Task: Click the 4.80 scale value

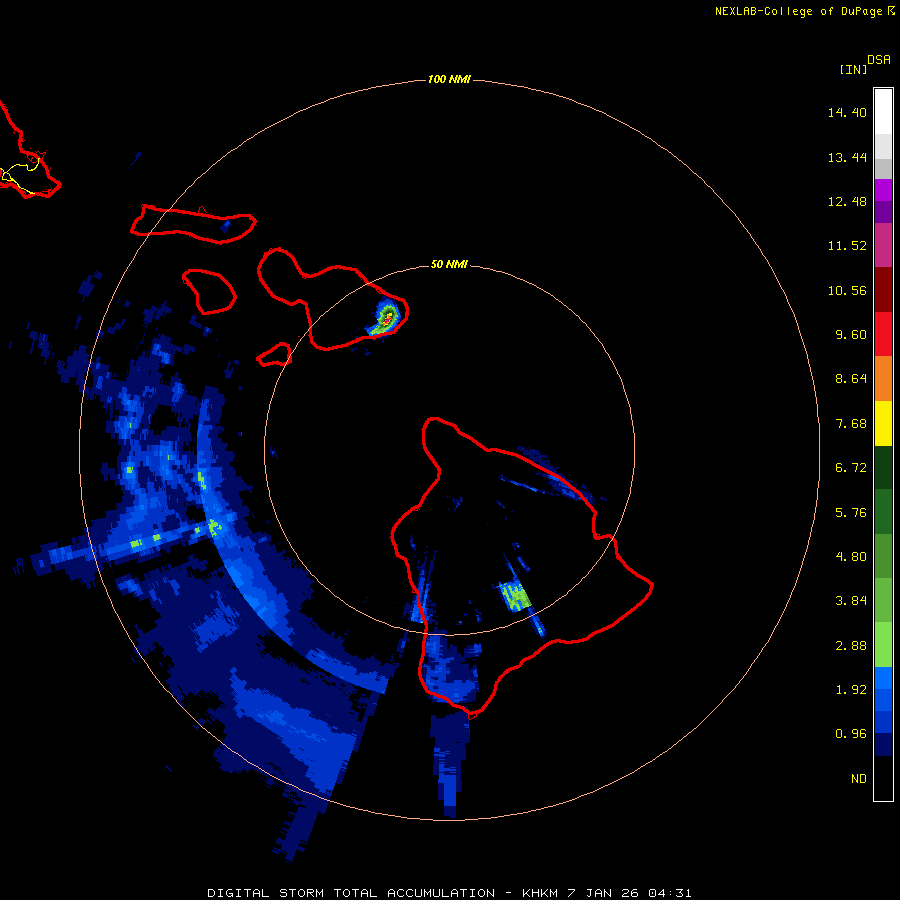Action: pyautogui.click(x=851, y=557)
